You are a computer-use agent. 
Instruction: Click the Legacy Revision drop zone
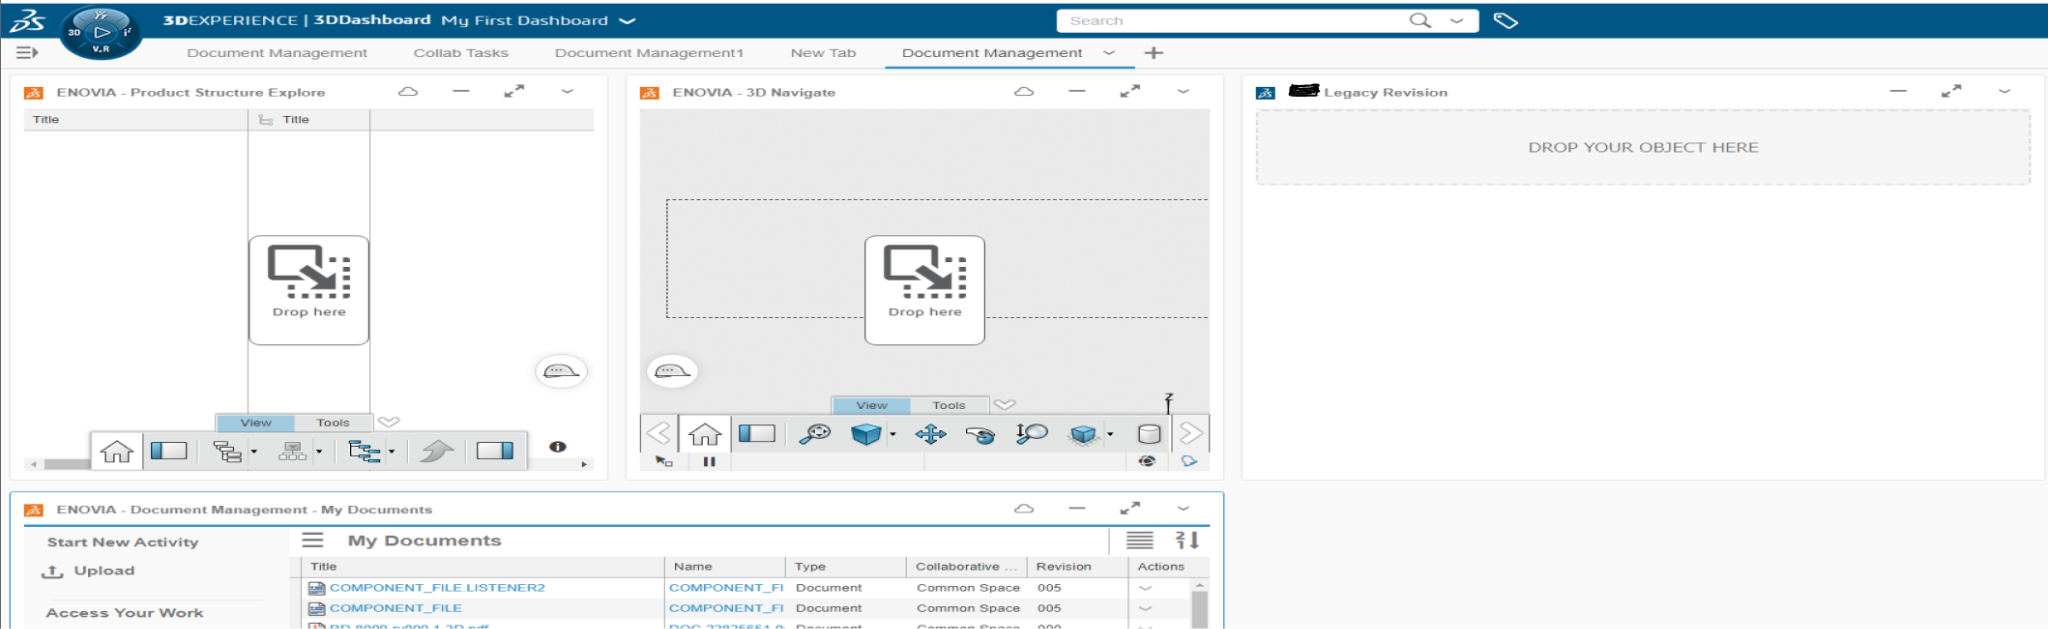(1643, 147)
